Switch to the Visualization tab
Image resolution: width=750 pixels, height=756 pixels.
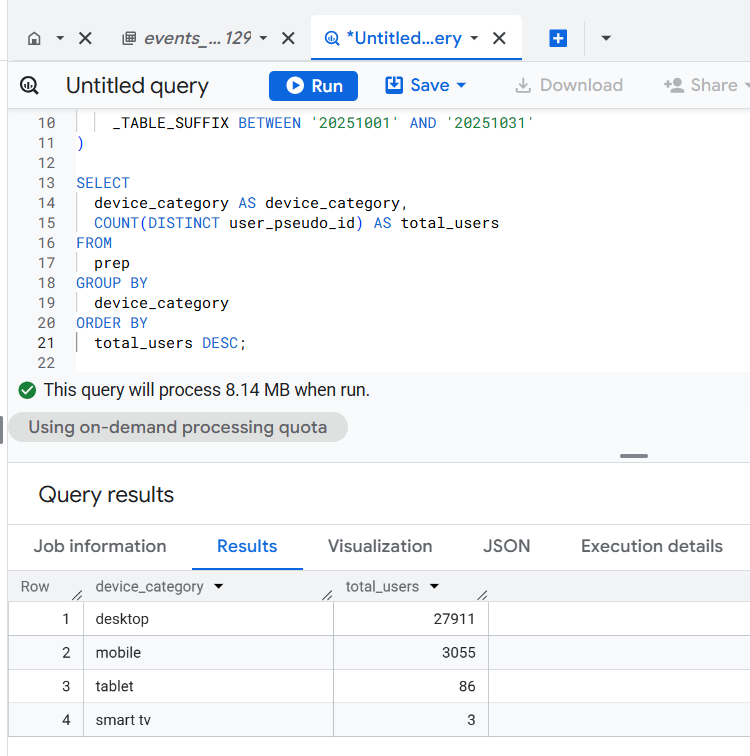pos(380,546)
